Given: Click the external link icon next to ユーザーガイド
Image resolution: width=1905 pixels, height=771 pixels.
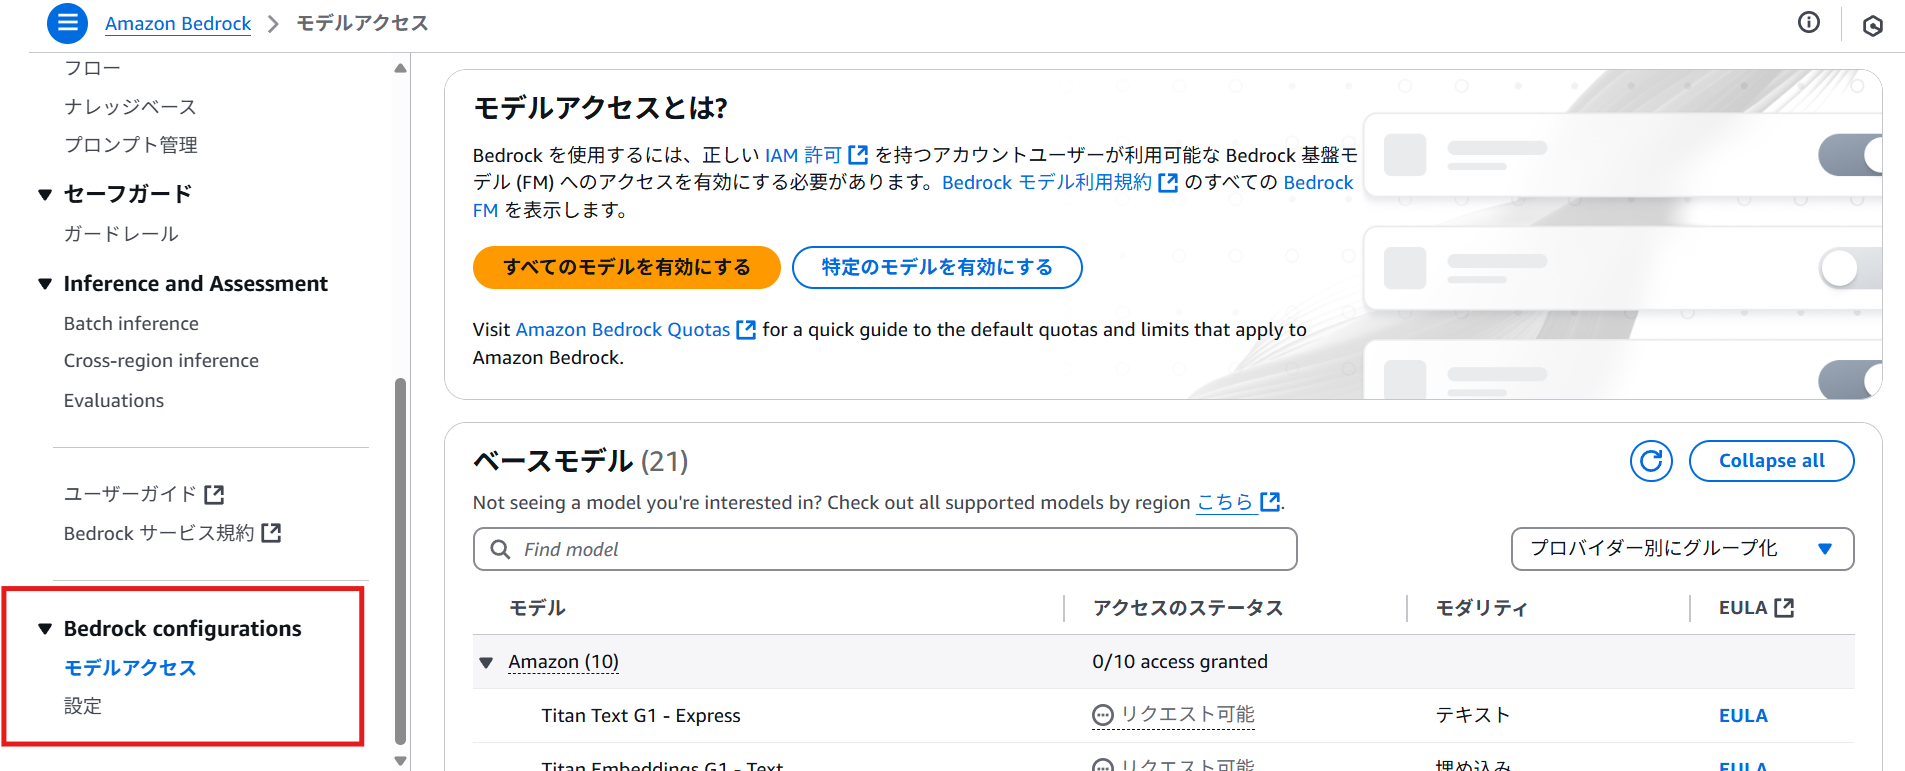Looking at the screenshot, I should (x=214, y=494).
